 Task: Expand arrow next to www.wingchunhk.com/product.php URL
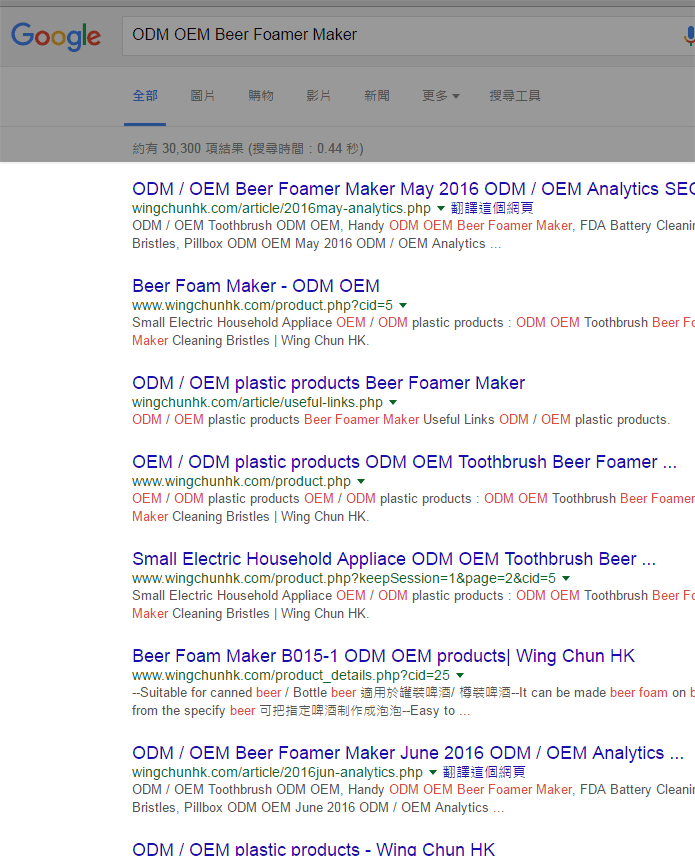click(x=361, y=482)
